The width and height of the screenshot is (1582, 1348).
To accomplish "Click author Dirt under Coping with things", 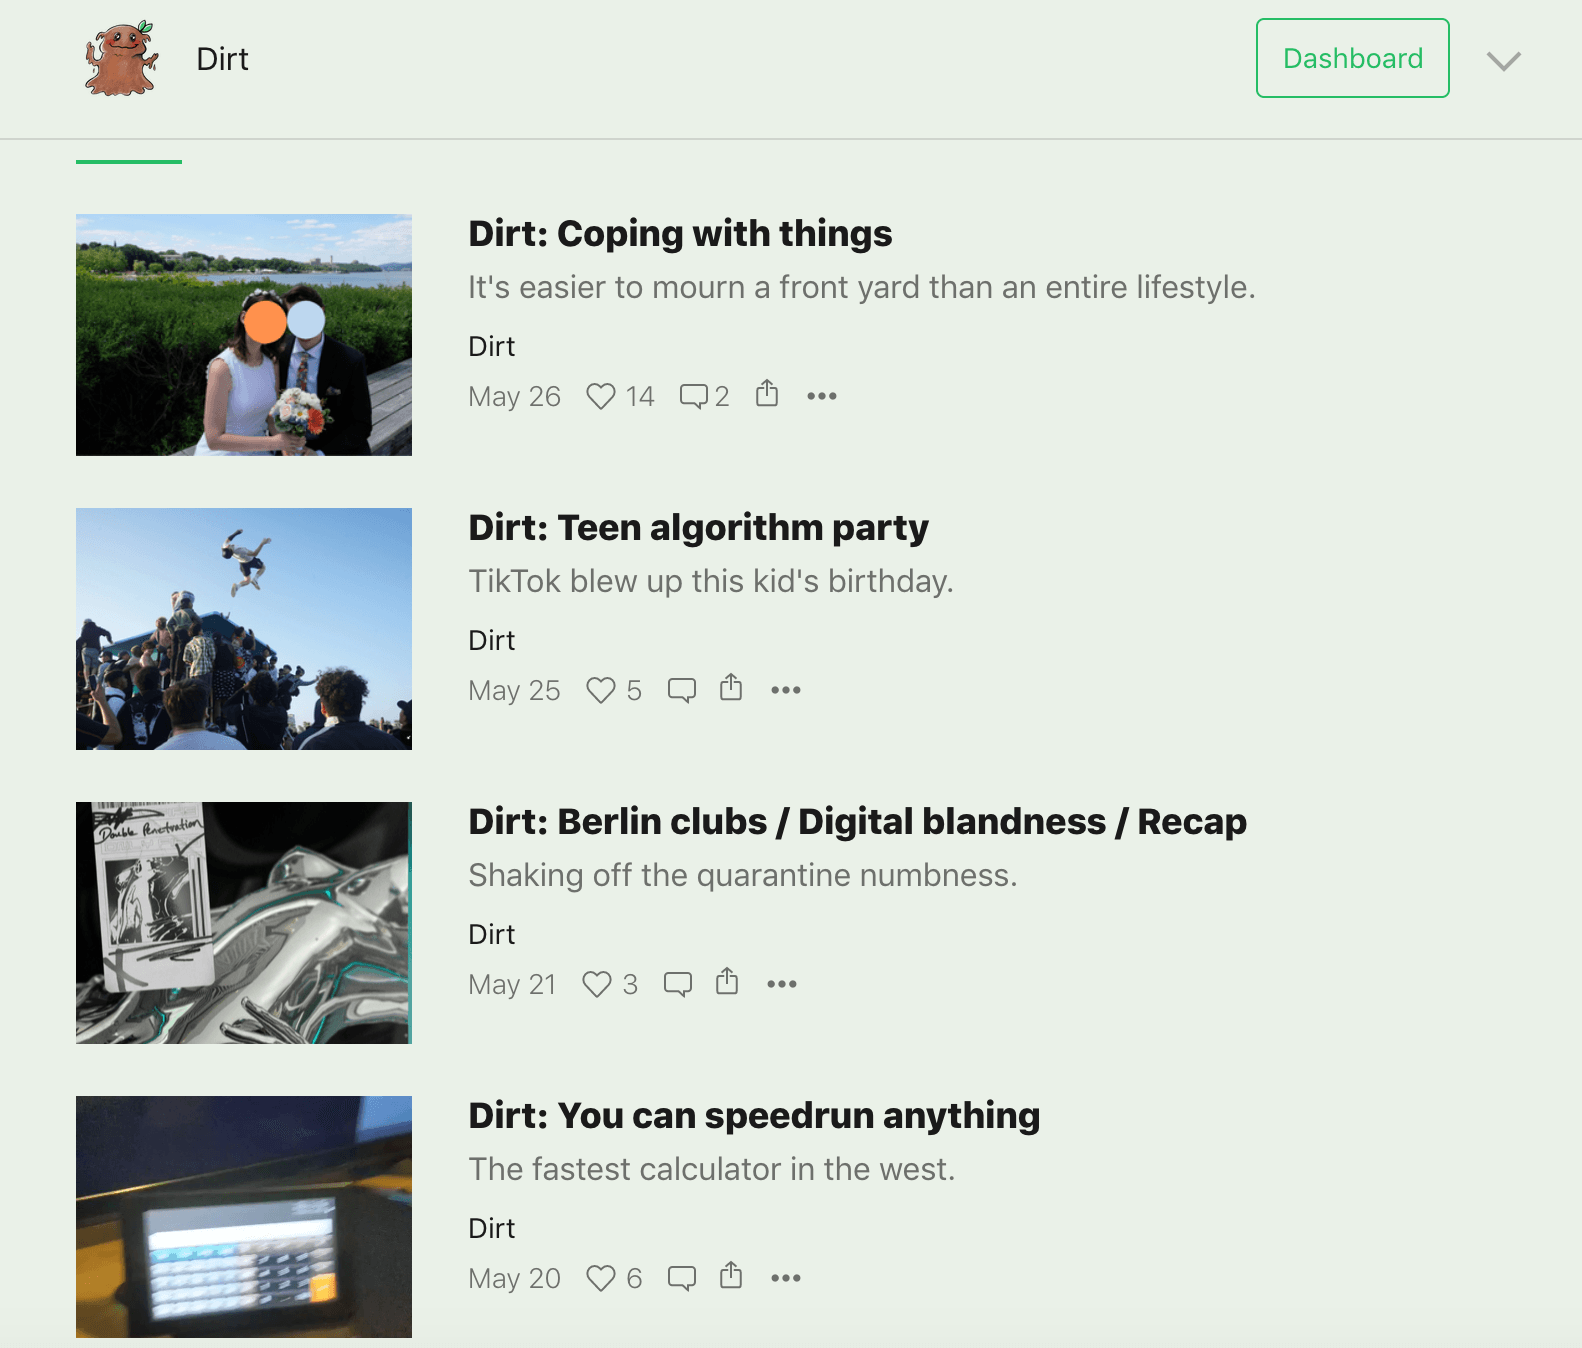I will [x=492, y=346].
